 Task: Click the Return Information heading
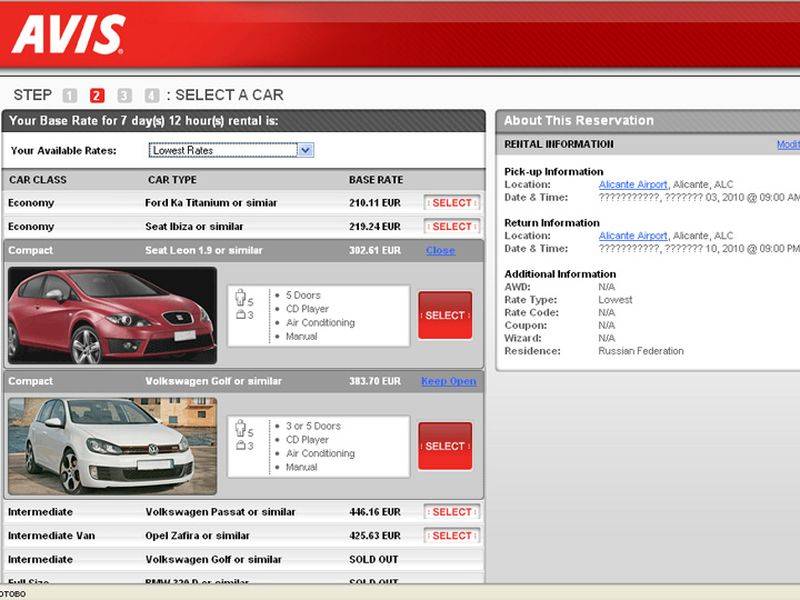552,222
